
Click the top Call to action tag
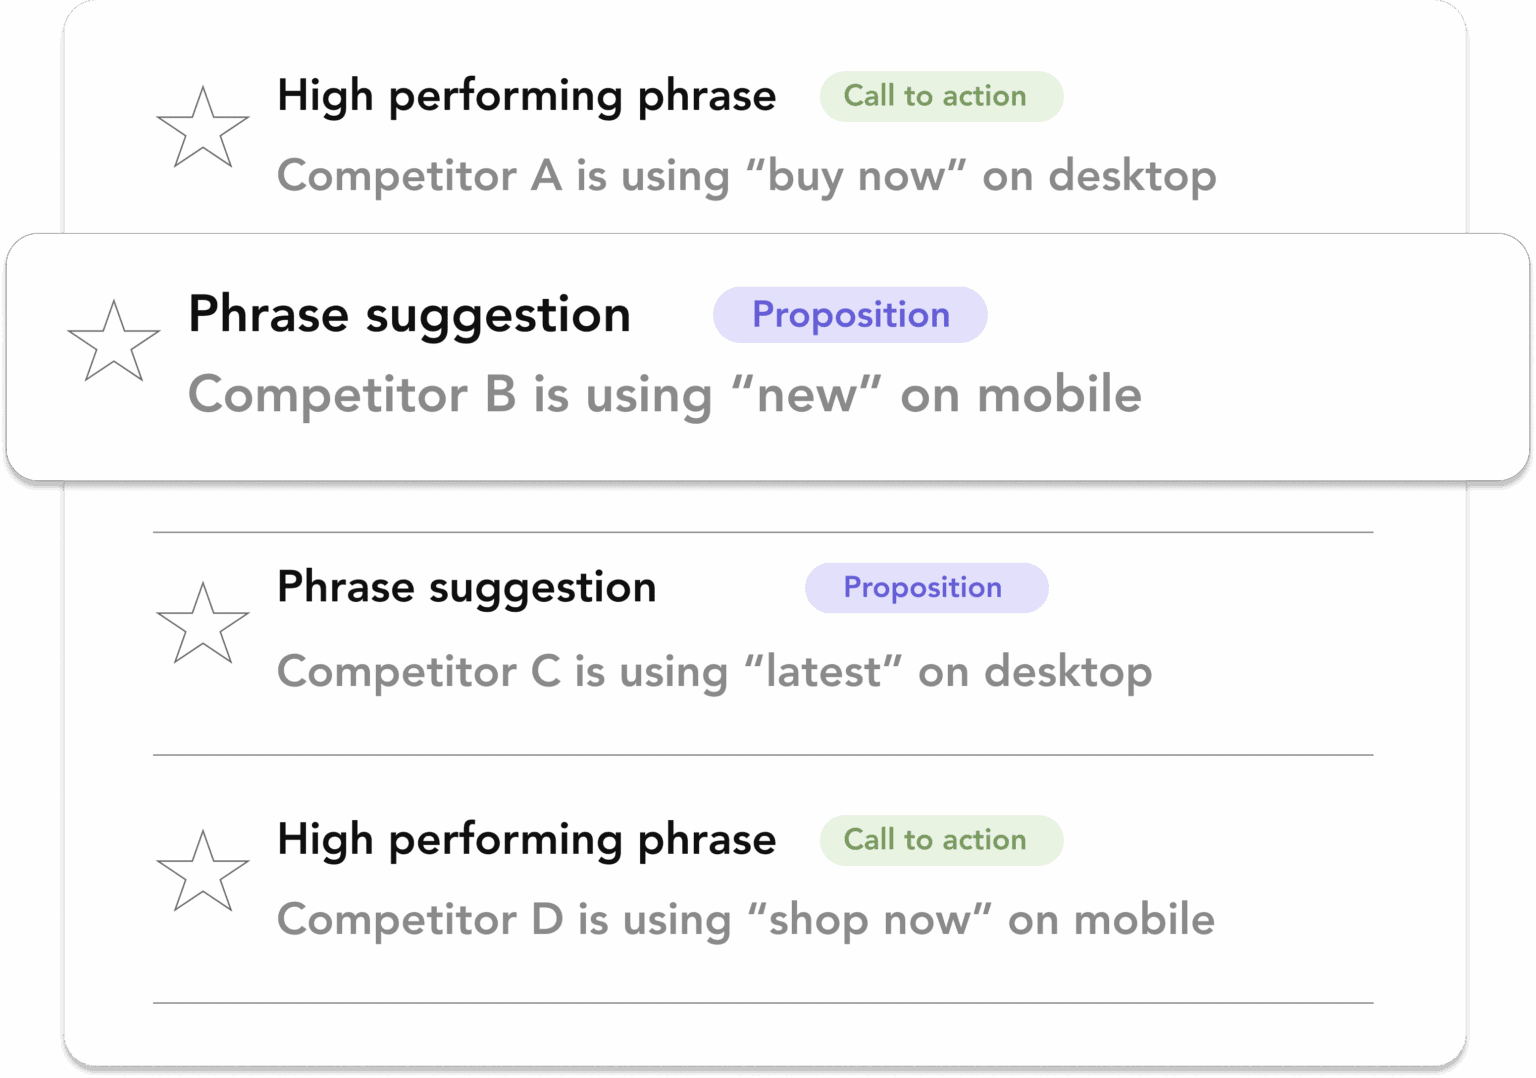click(941, 96)
